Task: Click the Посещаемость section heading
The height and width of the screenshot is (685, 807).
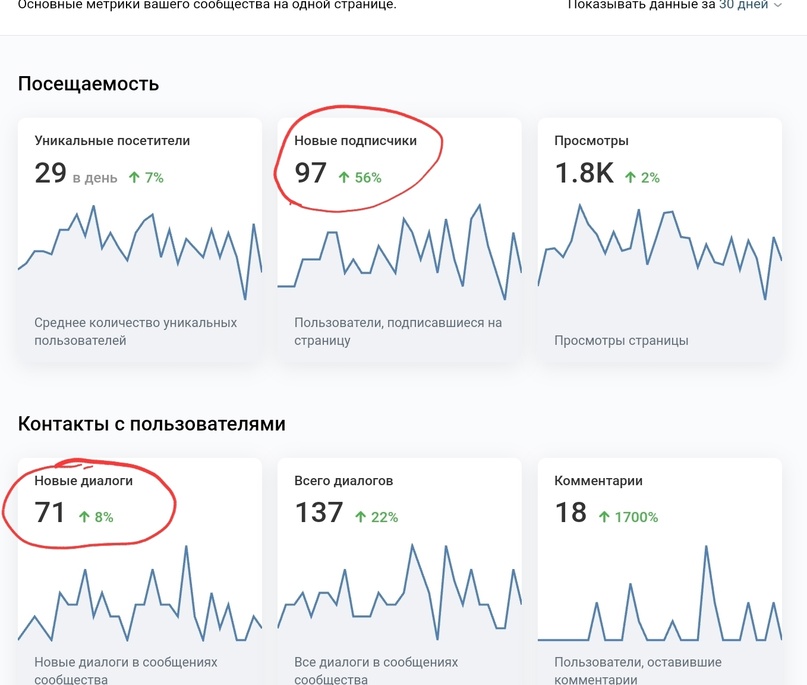Action: (88, 84)
